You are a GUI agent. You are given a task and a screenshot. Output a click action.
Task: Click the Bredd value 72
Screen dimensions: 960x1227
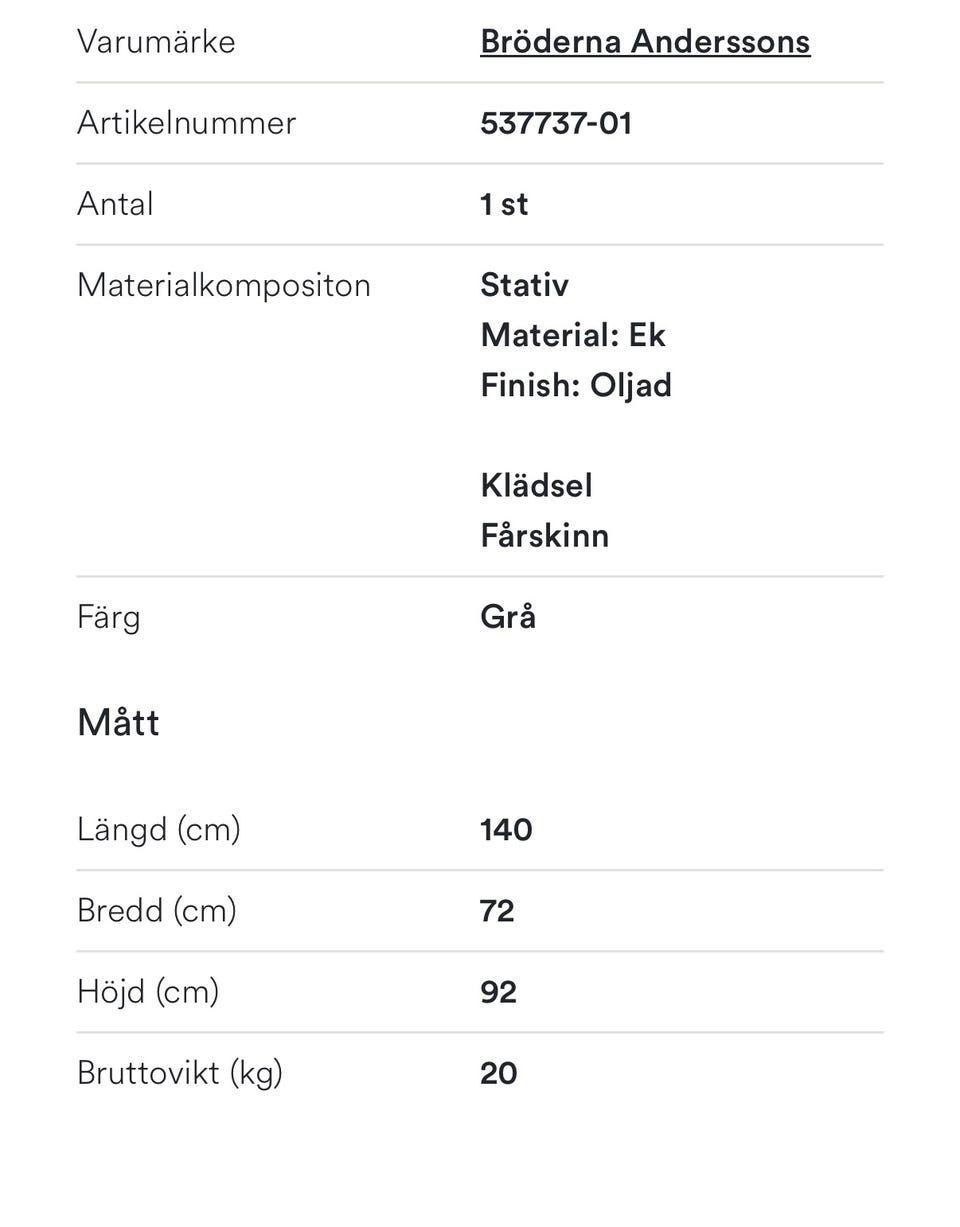coord(497,911)
